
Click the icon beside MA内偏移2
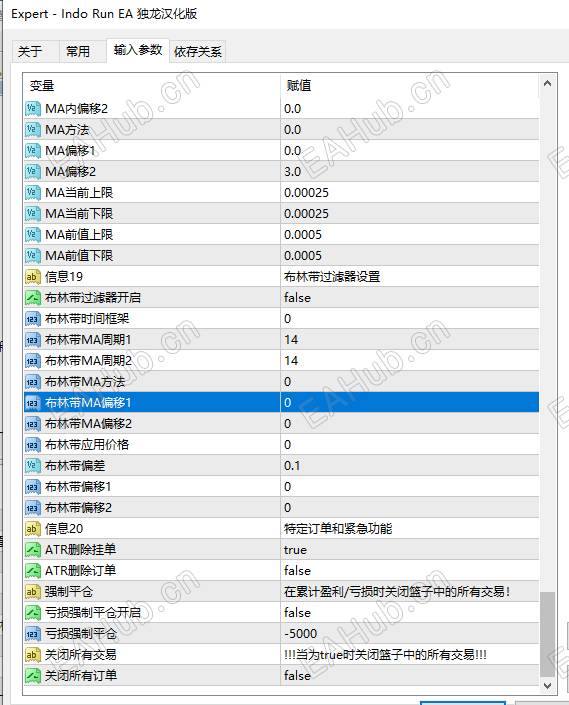[32, 109]
